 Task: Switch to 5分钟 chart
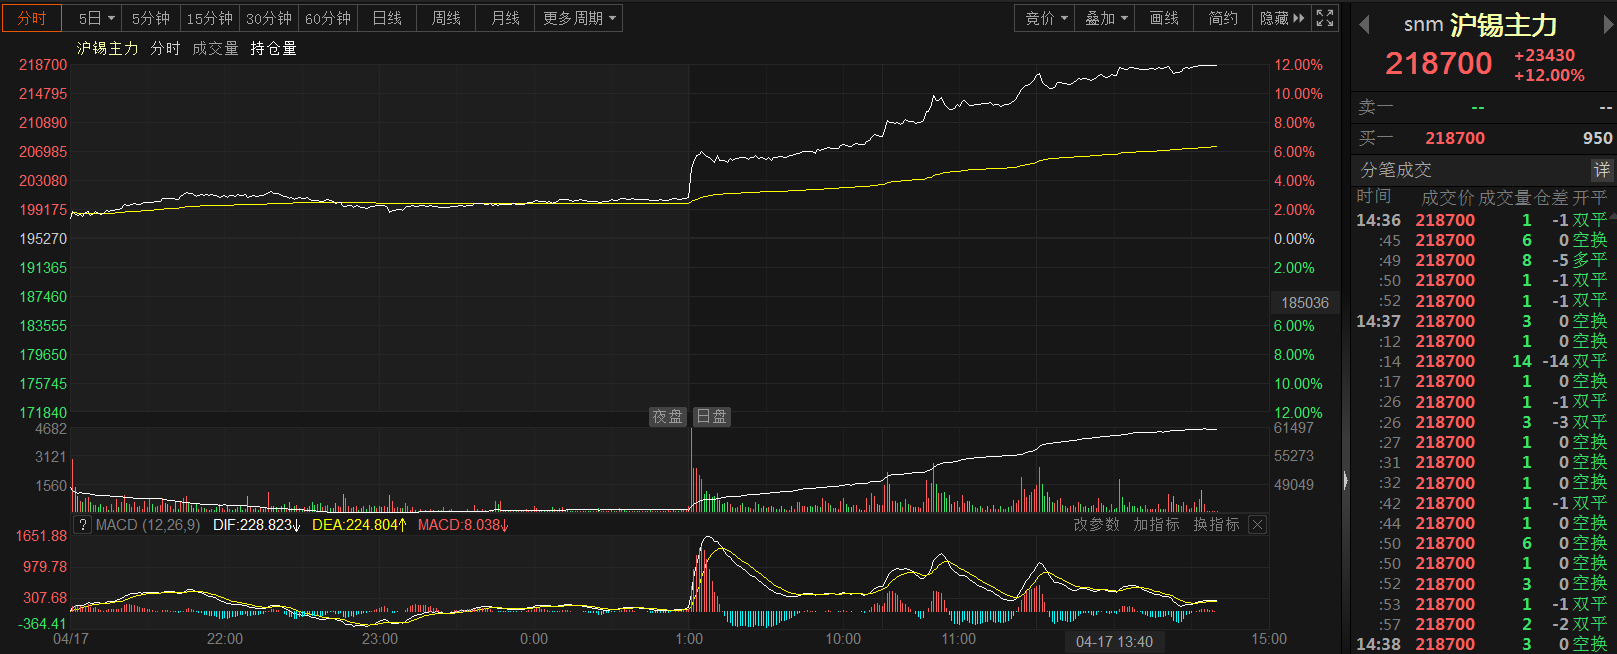tap(151, 18)
